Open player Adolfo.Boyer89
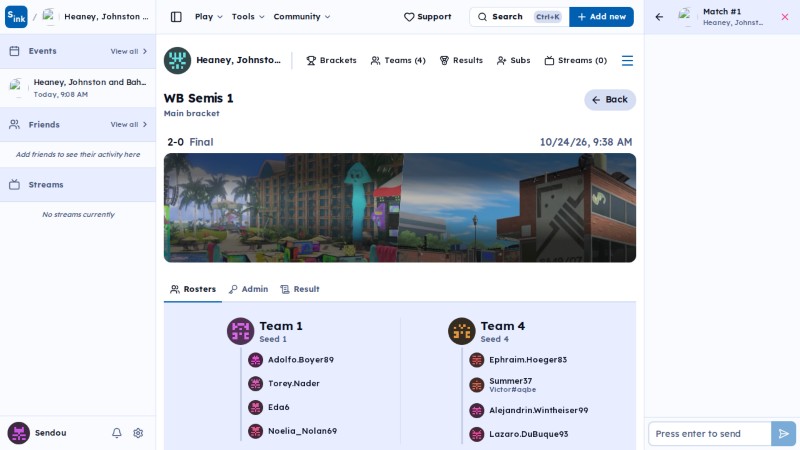 click(301, 360)
